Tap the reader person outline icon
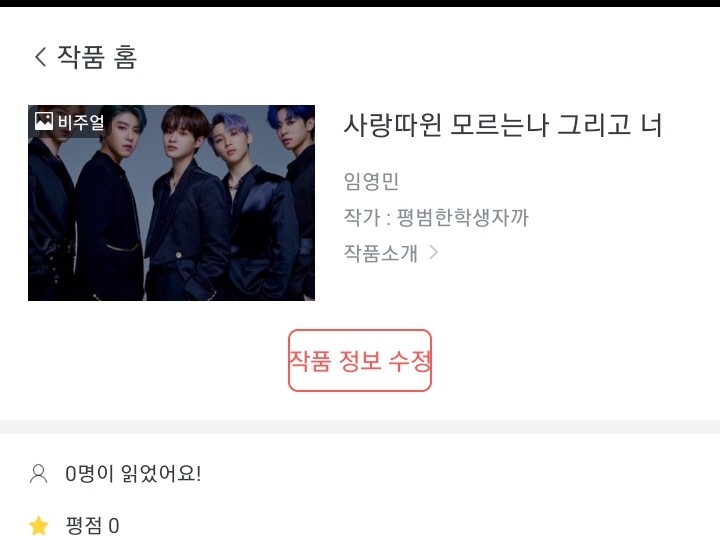 point(39,474)
